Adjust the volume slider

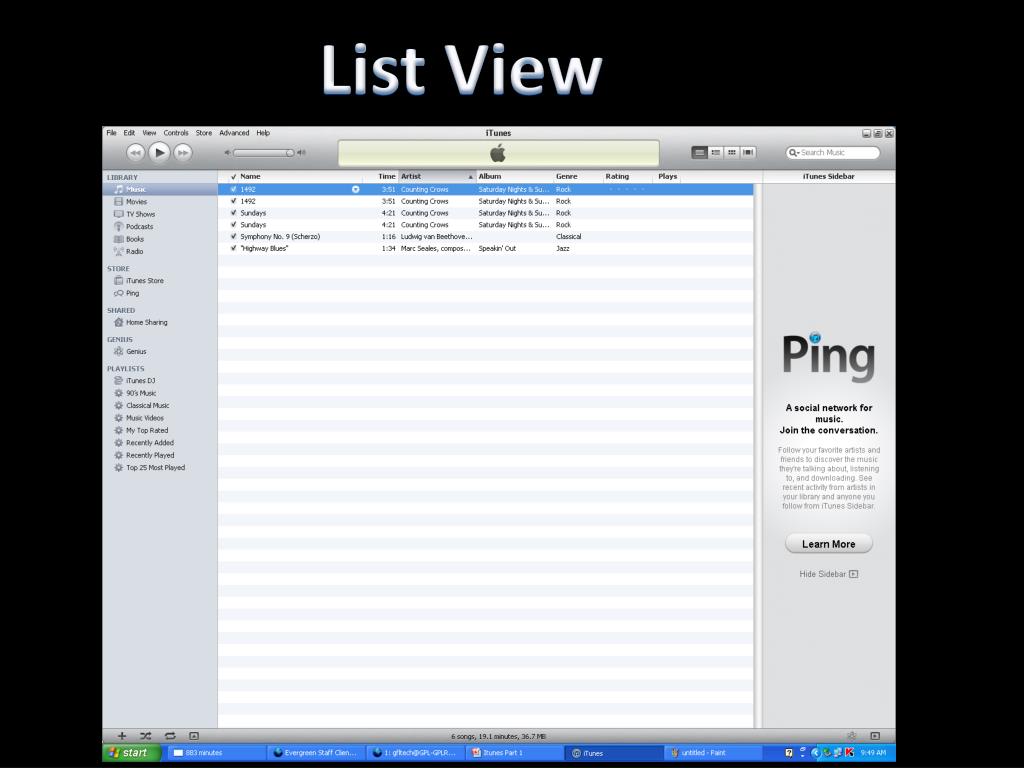264,153
